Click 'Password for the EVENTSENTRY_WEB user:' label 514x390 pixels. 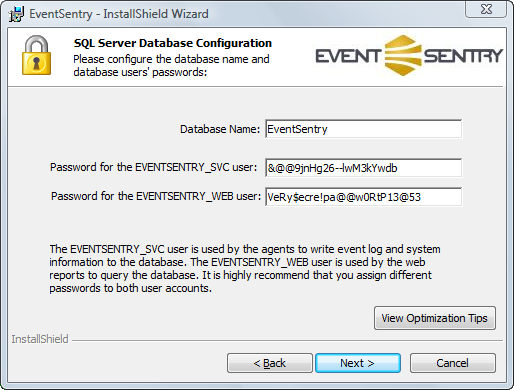(156, 196)
